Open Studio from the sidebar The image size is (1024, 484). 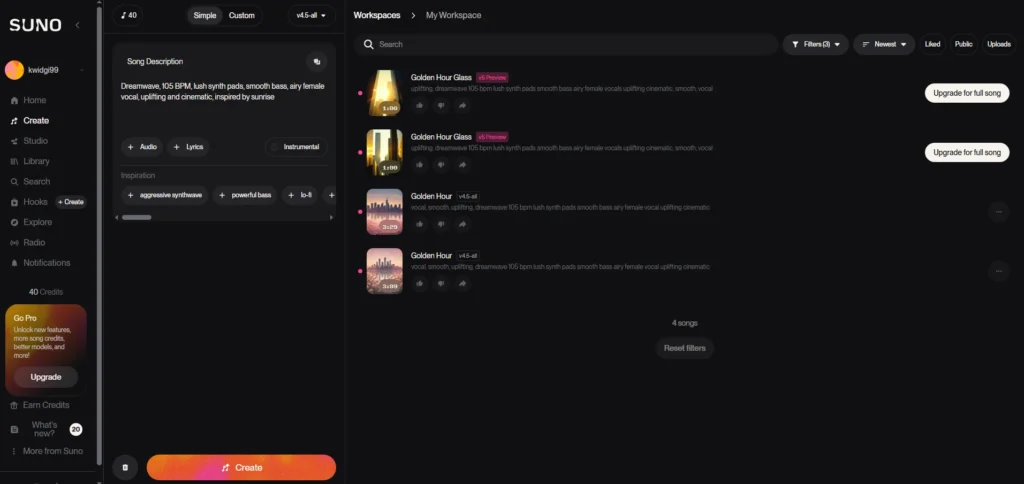point(29,140)
